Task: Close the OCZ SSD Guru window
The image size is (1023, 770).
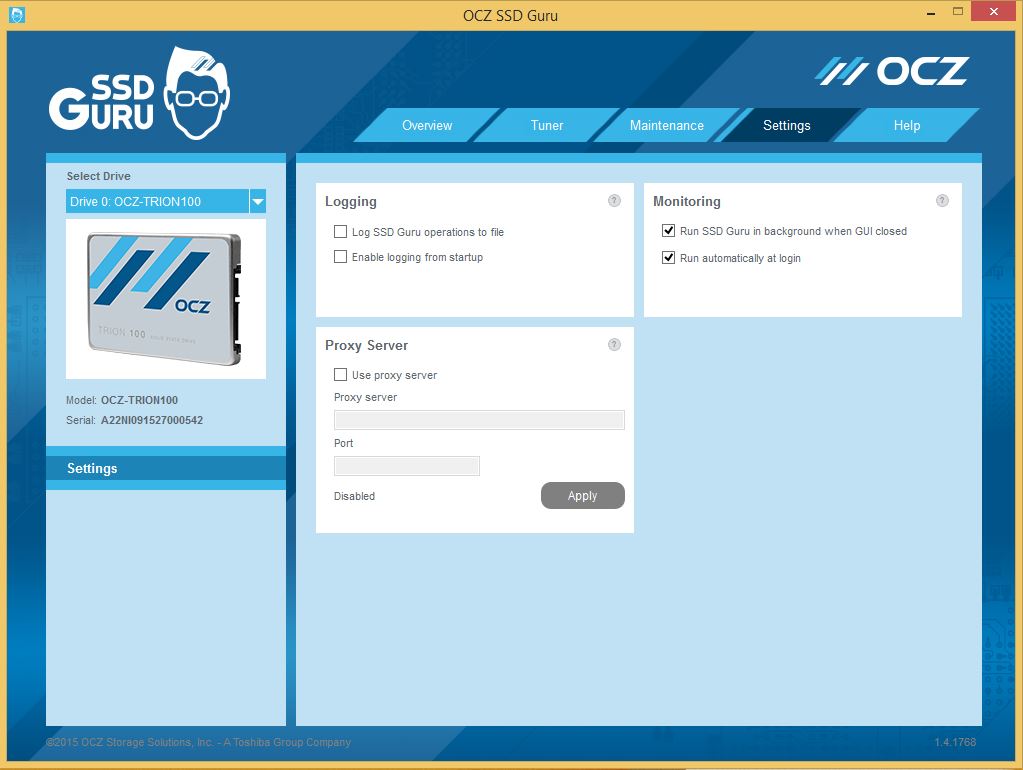Action: coord(994,11)
